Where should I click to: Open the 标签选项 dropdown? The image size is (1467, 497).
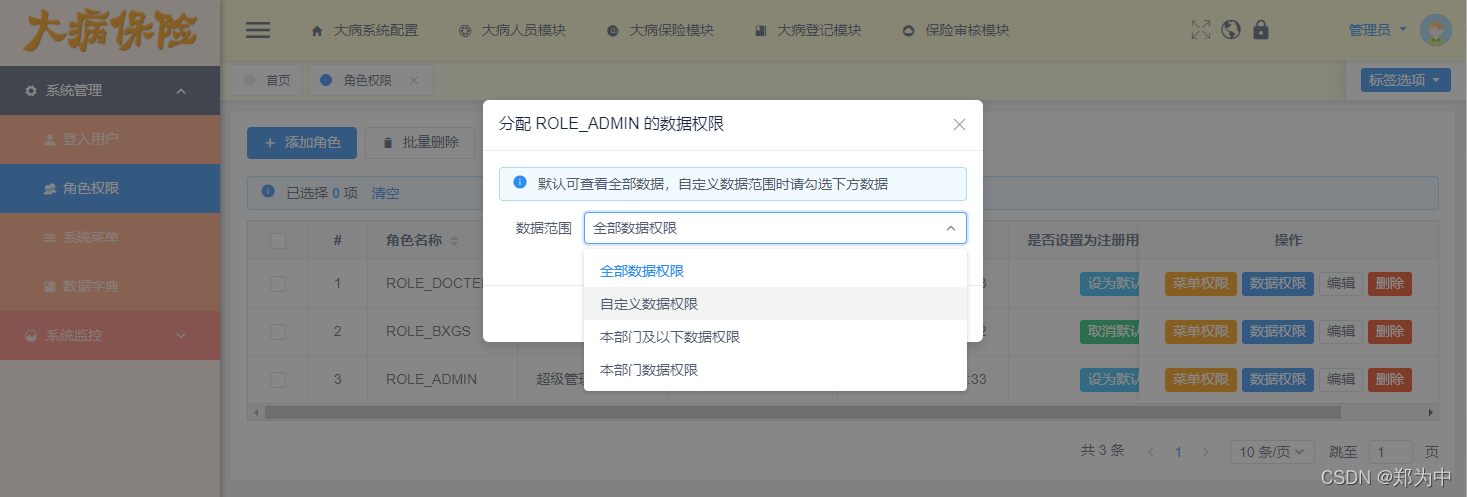1405,80
